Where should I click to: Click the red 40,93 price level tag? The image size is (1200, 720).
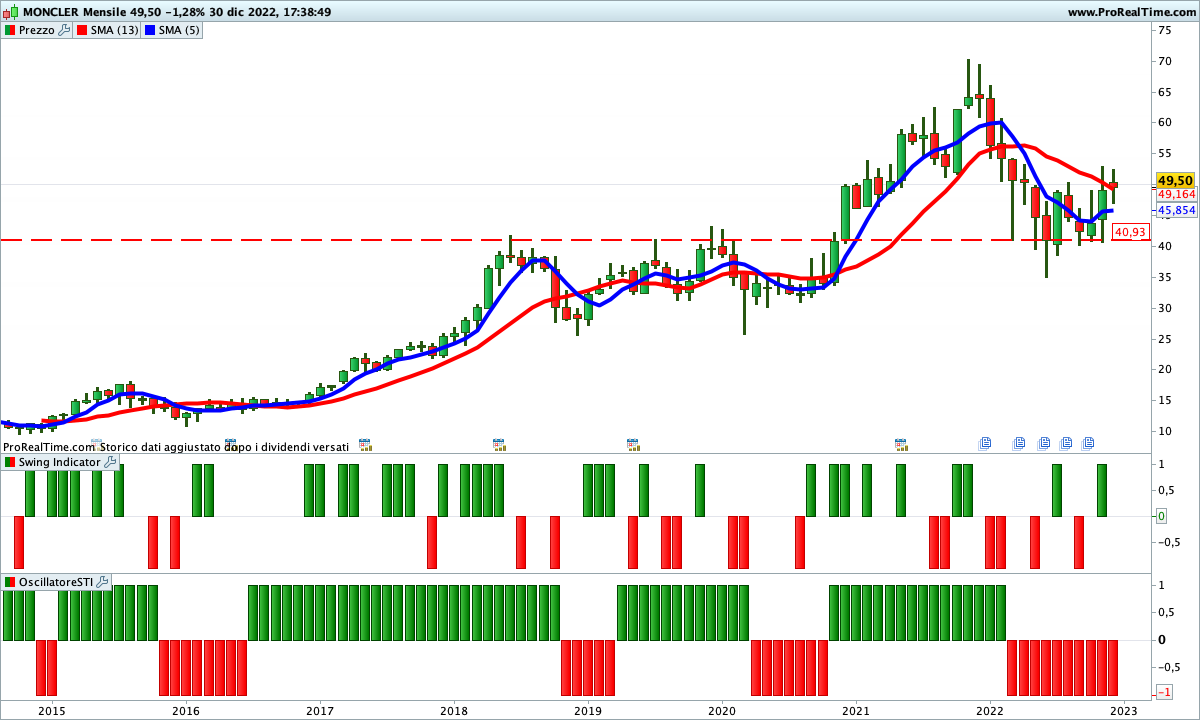(x=1130, y=231)
